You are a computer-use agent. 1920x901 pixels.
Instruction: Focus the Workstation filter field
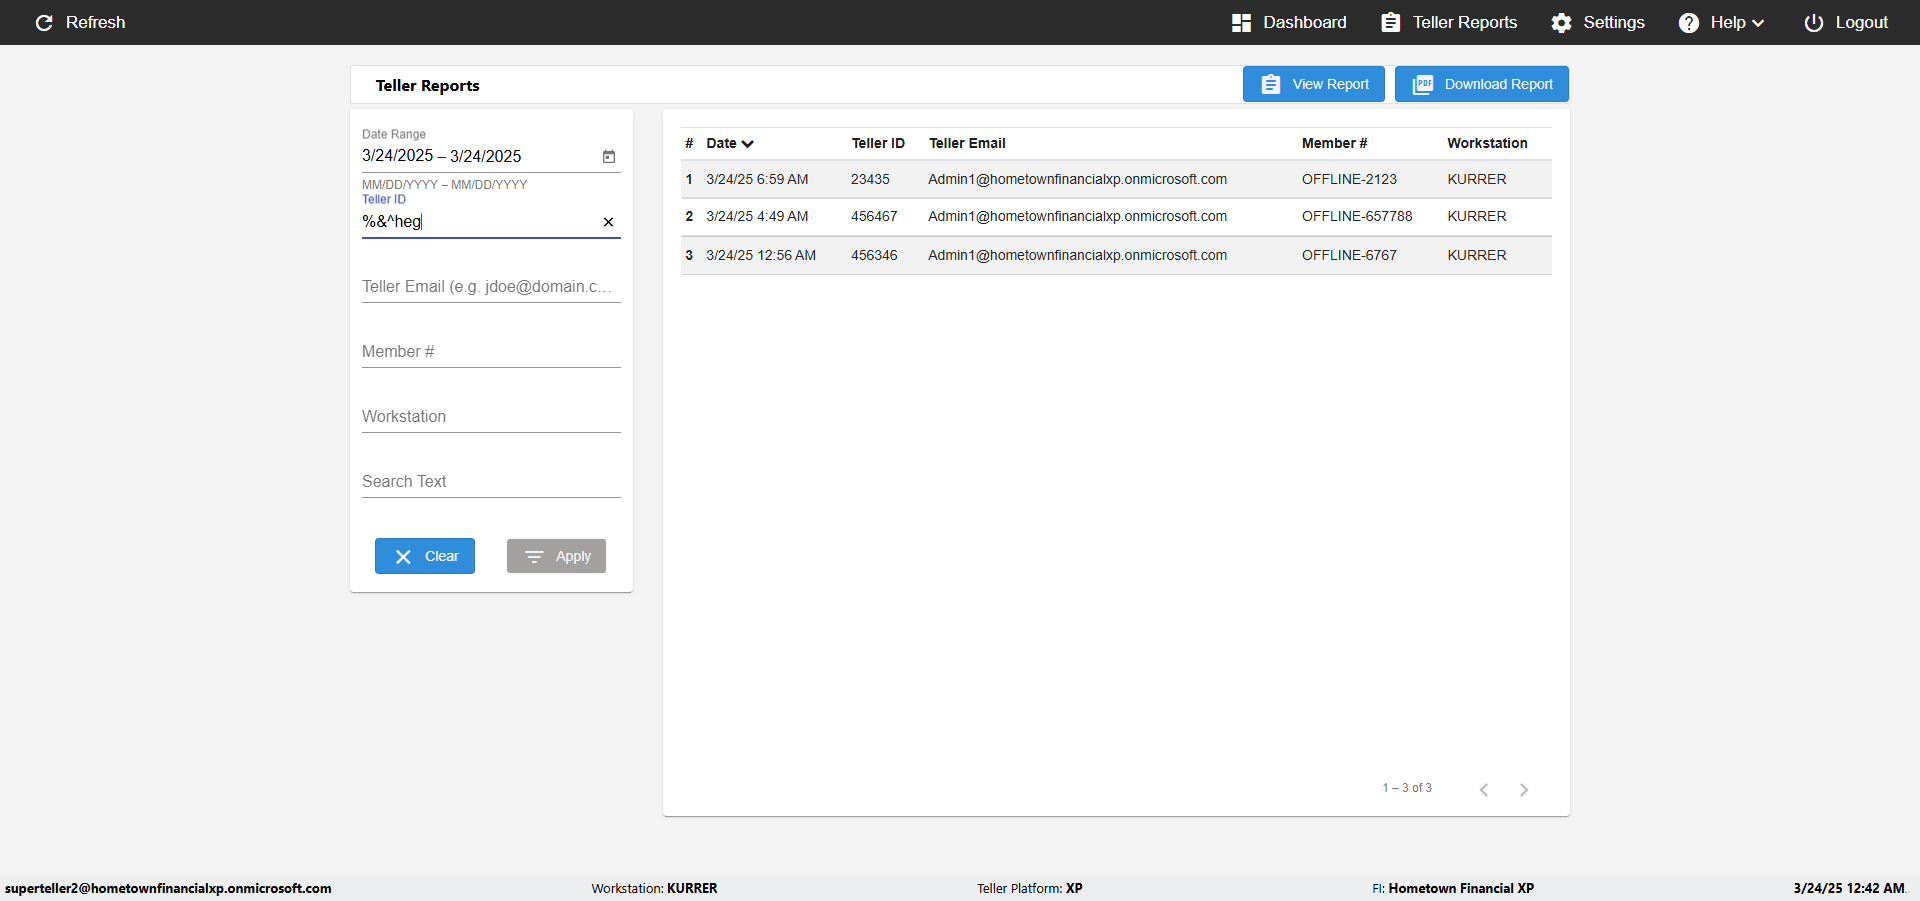491,417
